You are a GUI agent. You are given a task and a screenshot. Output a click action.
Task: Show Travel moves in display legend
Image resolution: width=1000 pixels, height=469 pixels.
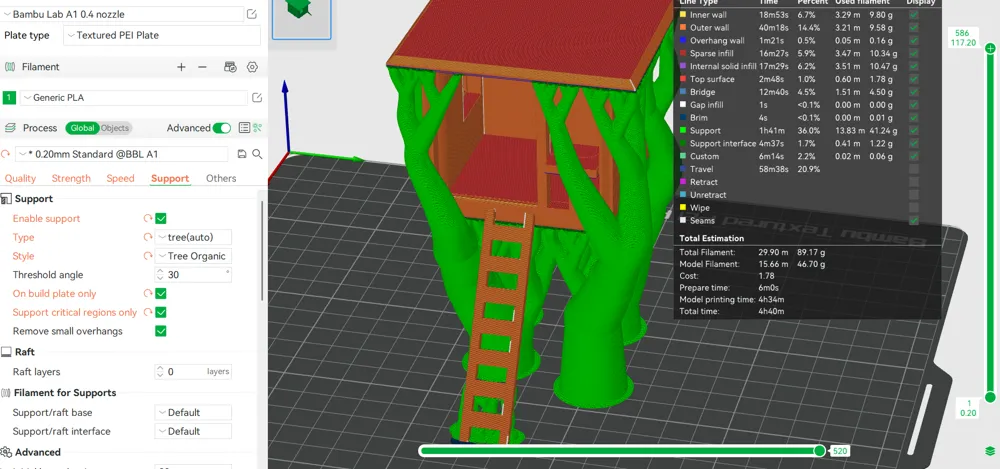click(x=914, y=169)
